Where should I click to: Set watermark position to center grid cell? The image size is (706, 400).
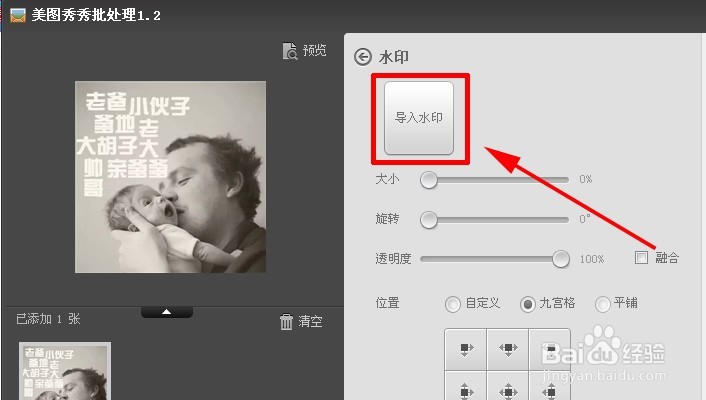(508, 386)
